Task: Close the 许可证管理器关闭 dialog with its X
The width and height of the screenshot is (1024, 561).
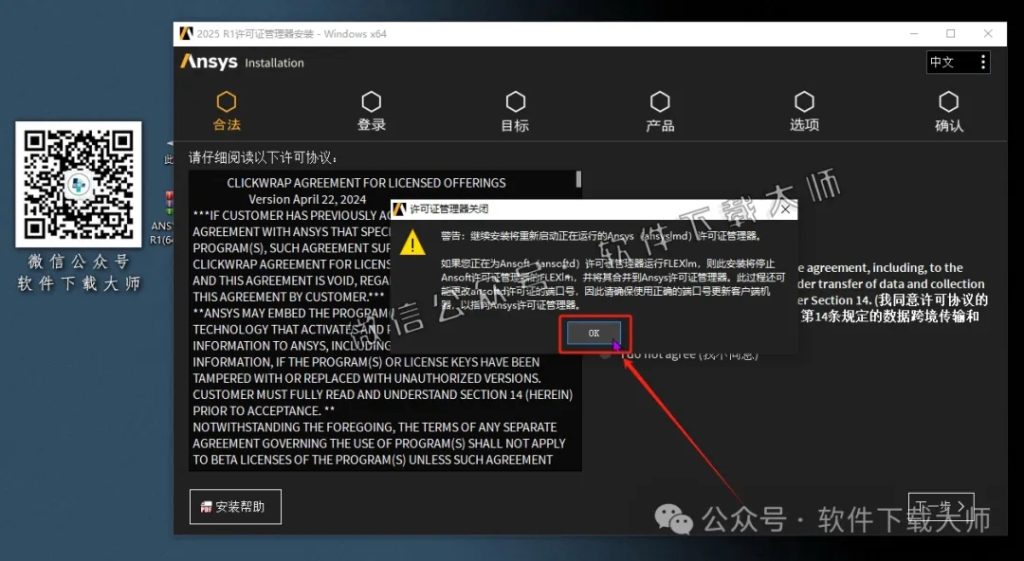Action: click(x=785, y=210)
